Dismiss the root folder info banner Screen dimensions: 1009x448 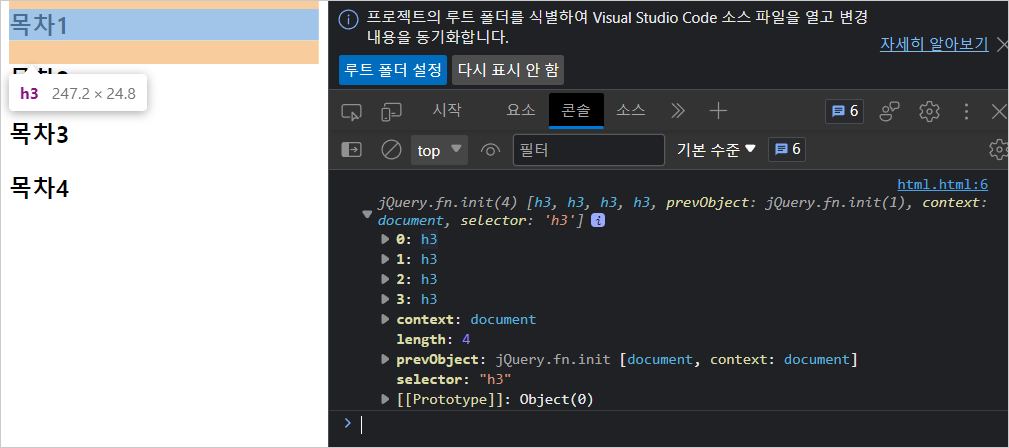1002,44
